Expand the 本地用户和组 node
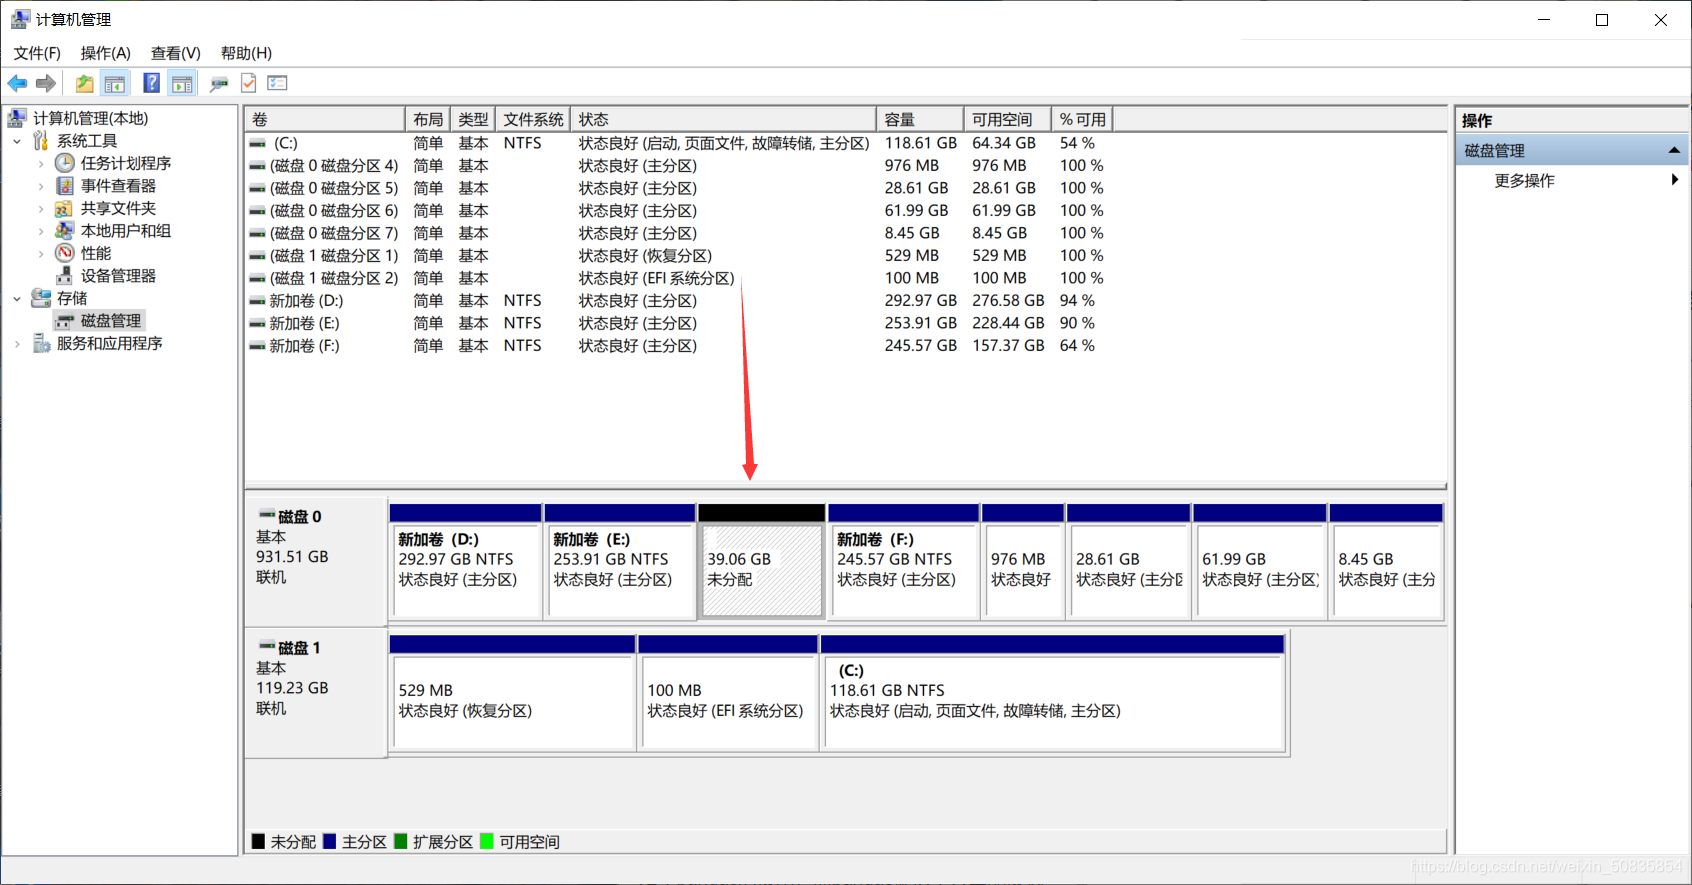Image resolution: width=1692 pixels, height=885 pixels. tap(41, 231)
